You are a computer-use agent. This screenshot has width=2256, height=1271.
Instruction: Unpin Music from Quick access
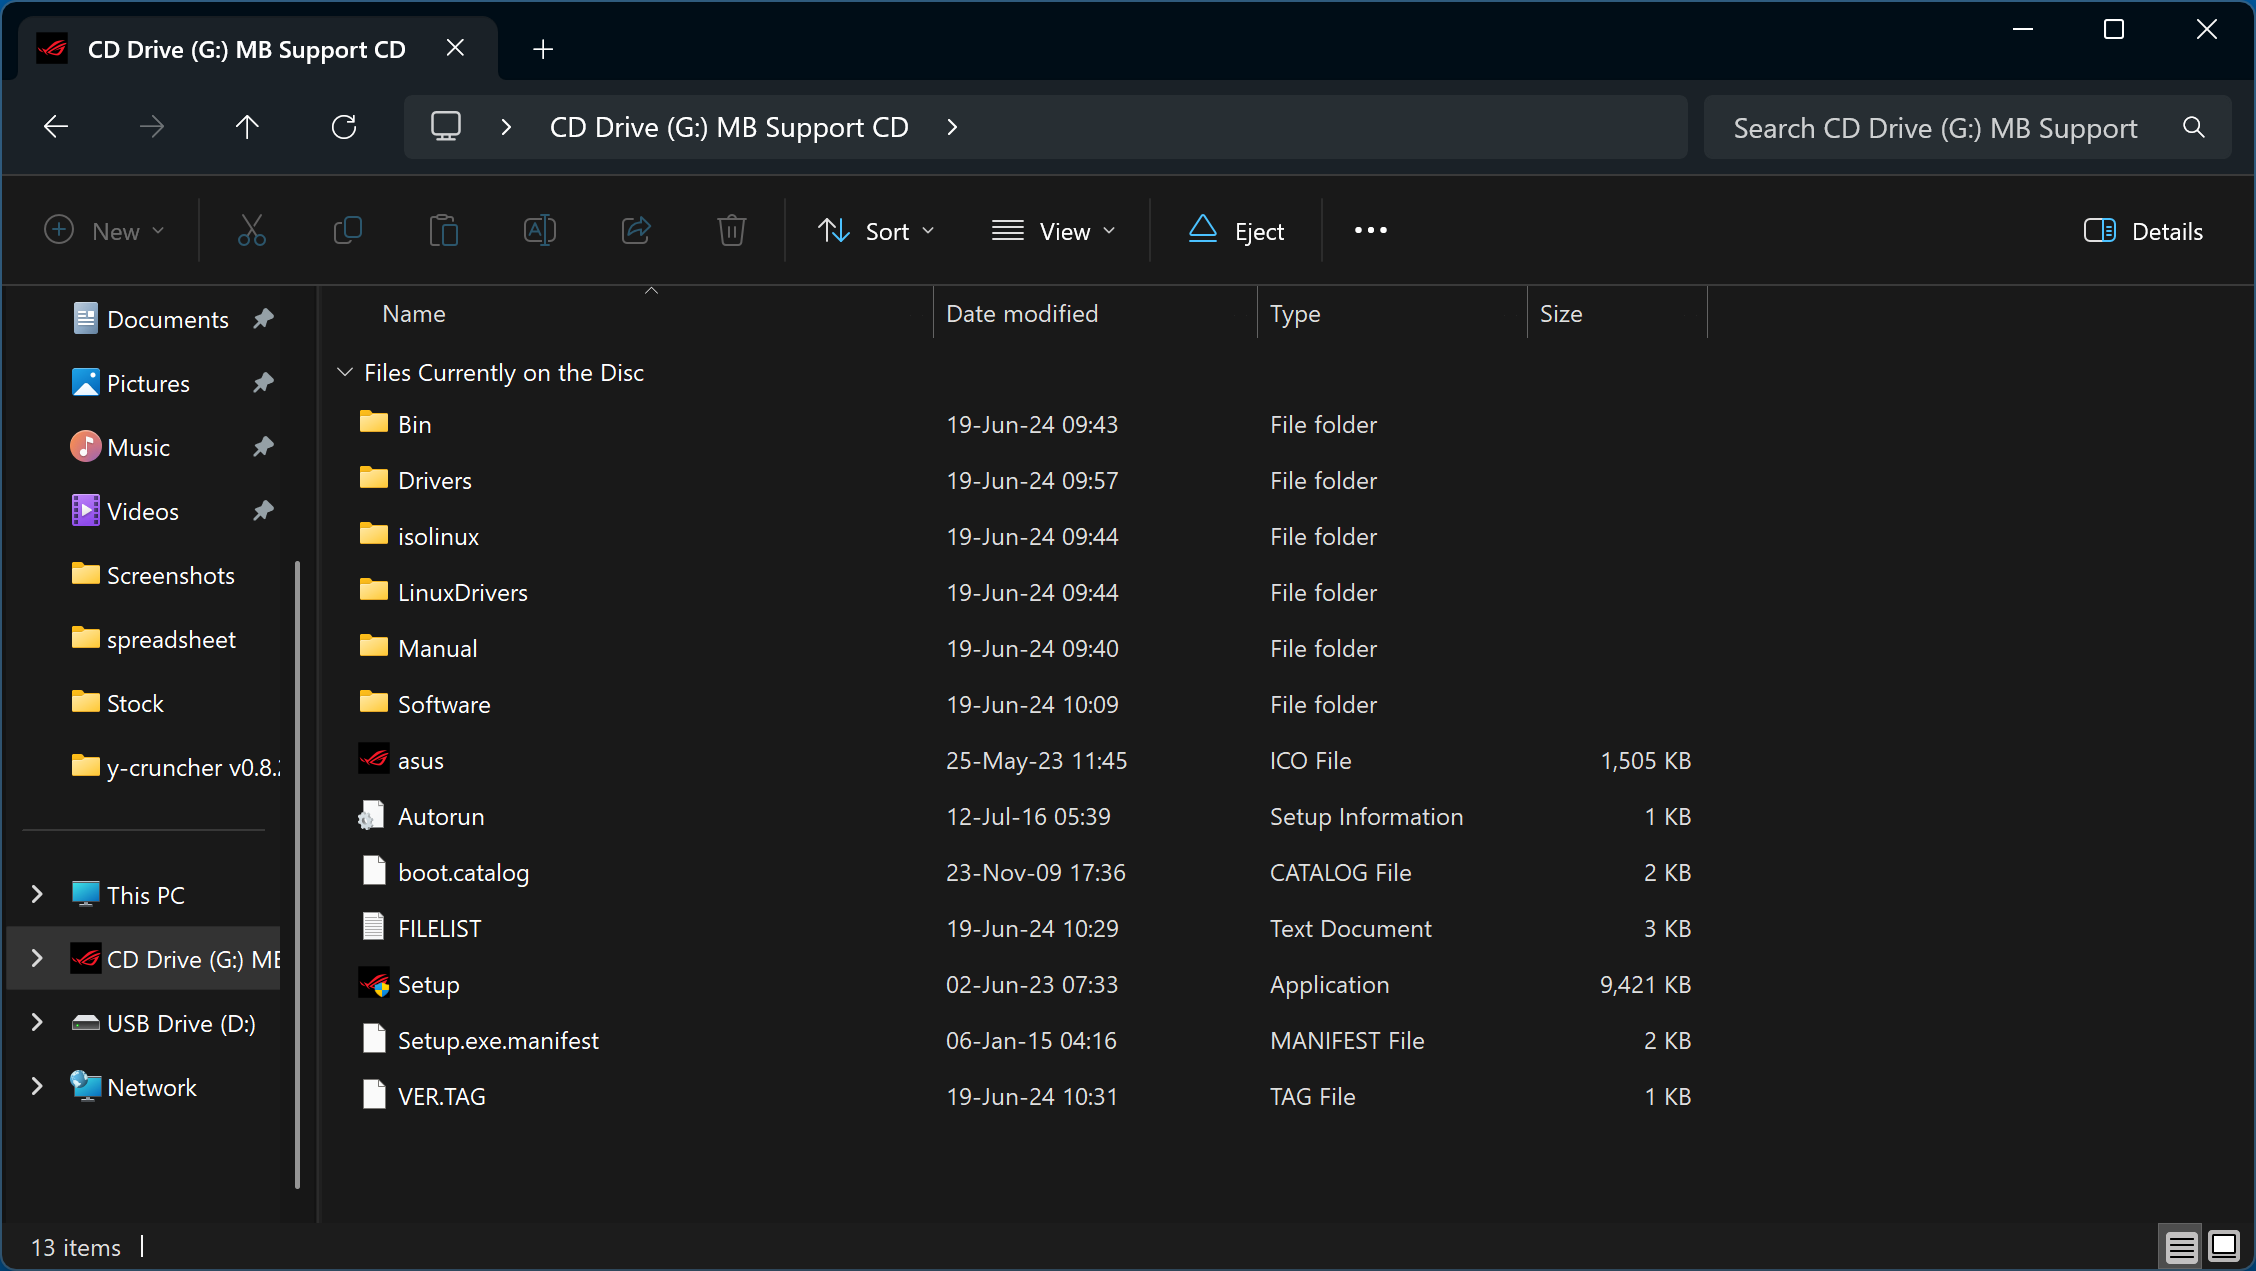(x=263, y=447)
